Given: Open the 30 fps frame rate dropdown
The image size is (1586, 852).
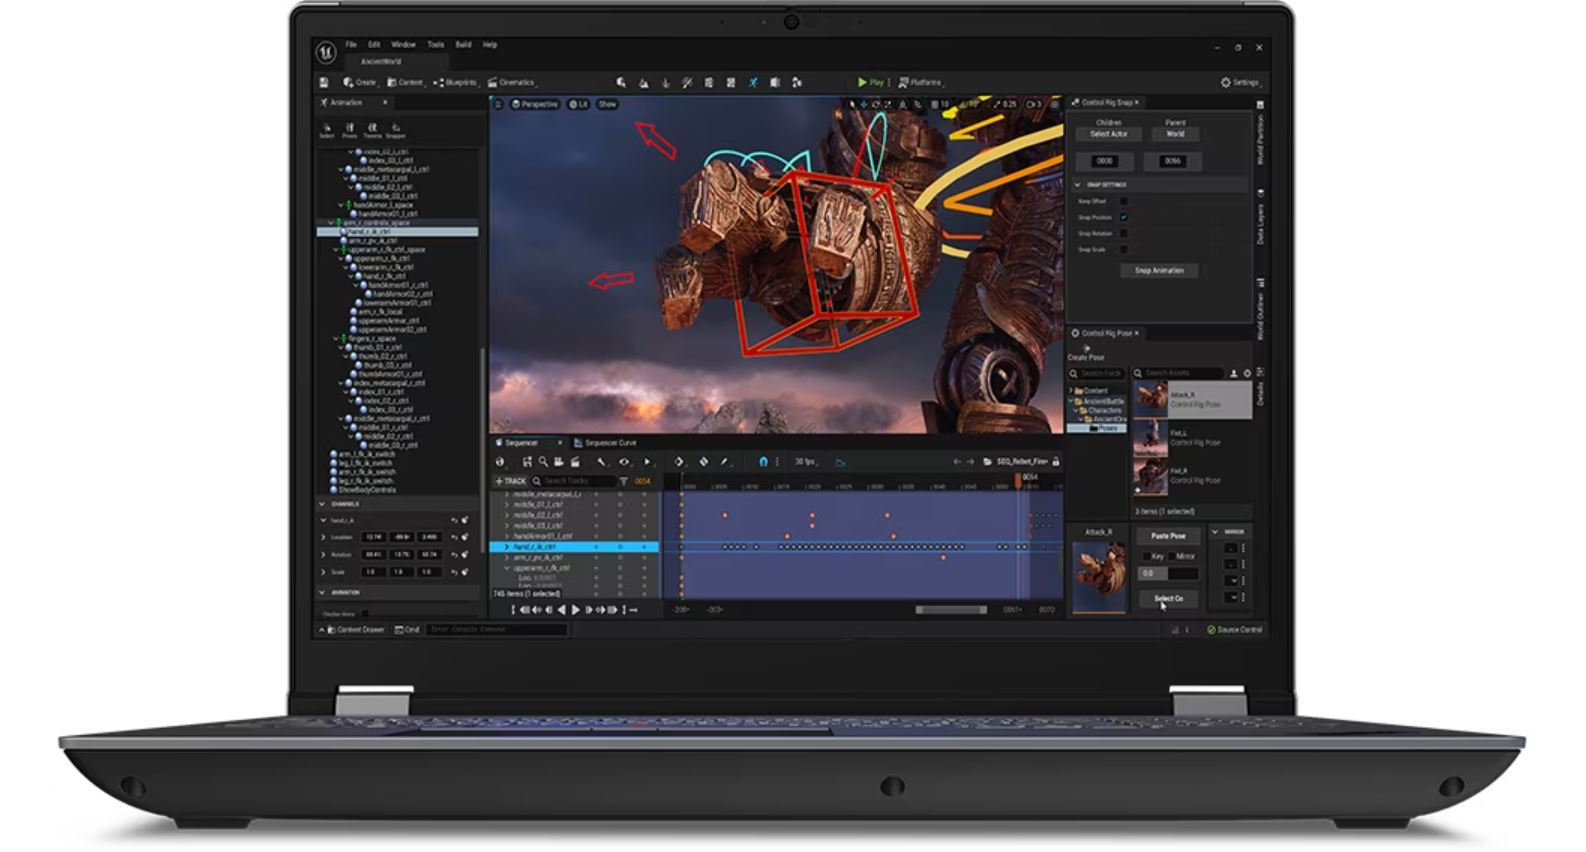Looking at the screenshot, I should point(806,462).
